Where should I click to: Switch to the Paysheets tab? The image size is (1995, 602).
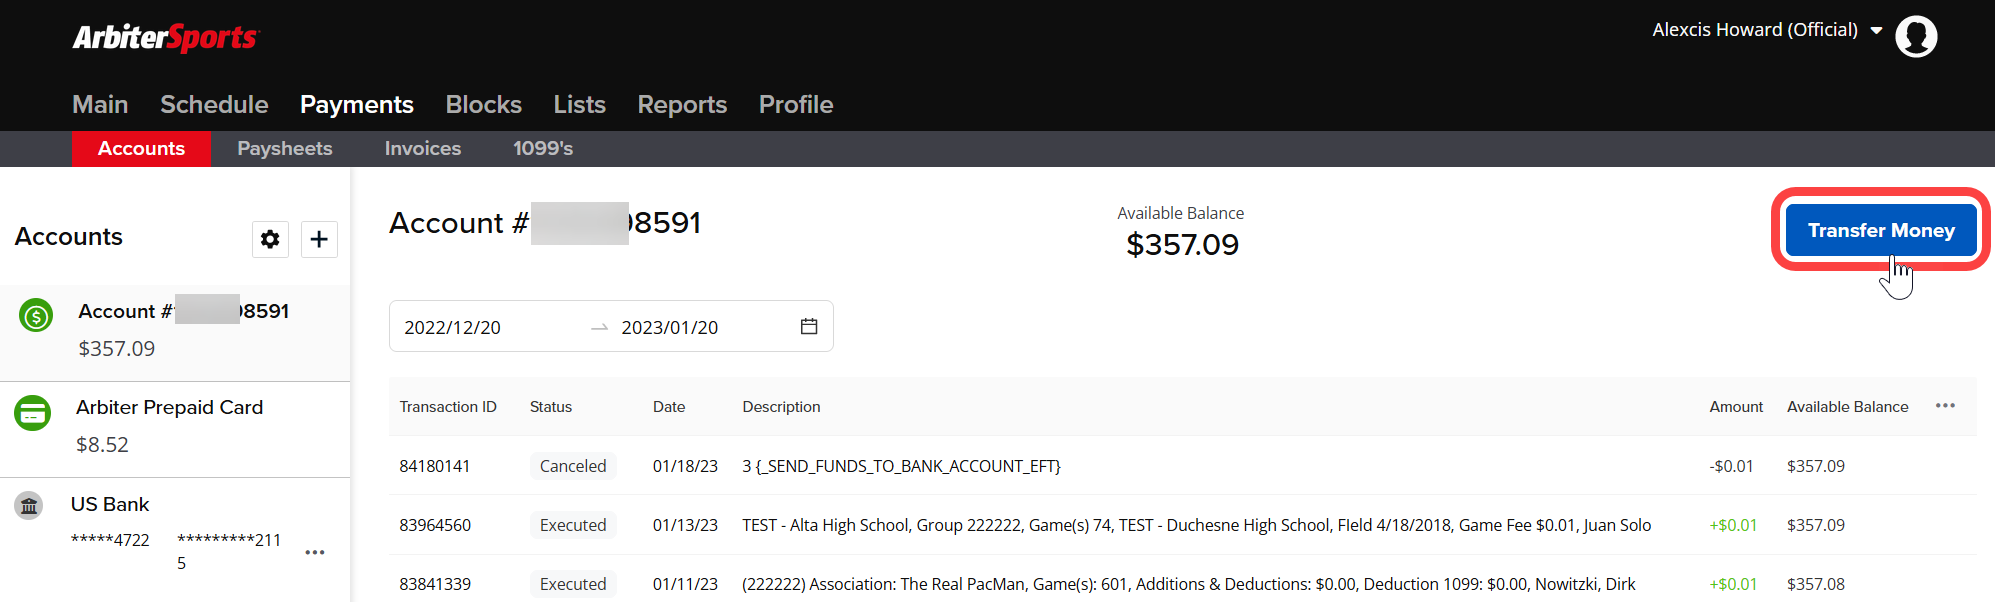click(x=285, y=148)
